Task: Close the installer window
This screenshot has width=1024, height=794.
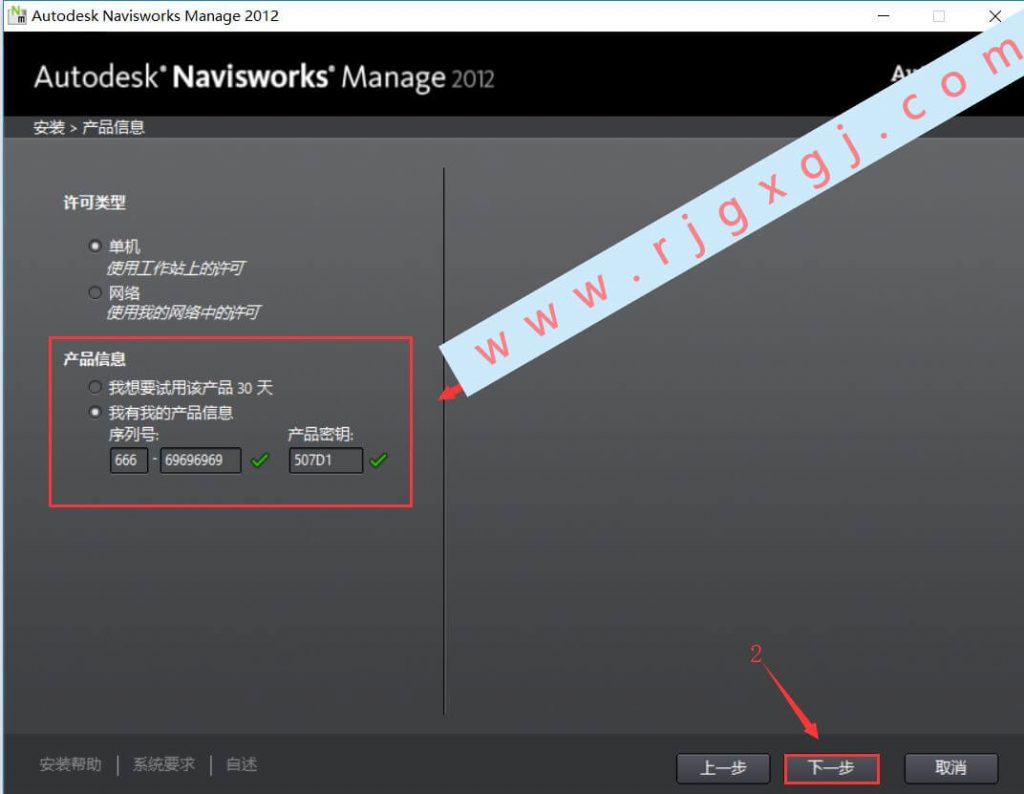Action: [x=995, y=16]
